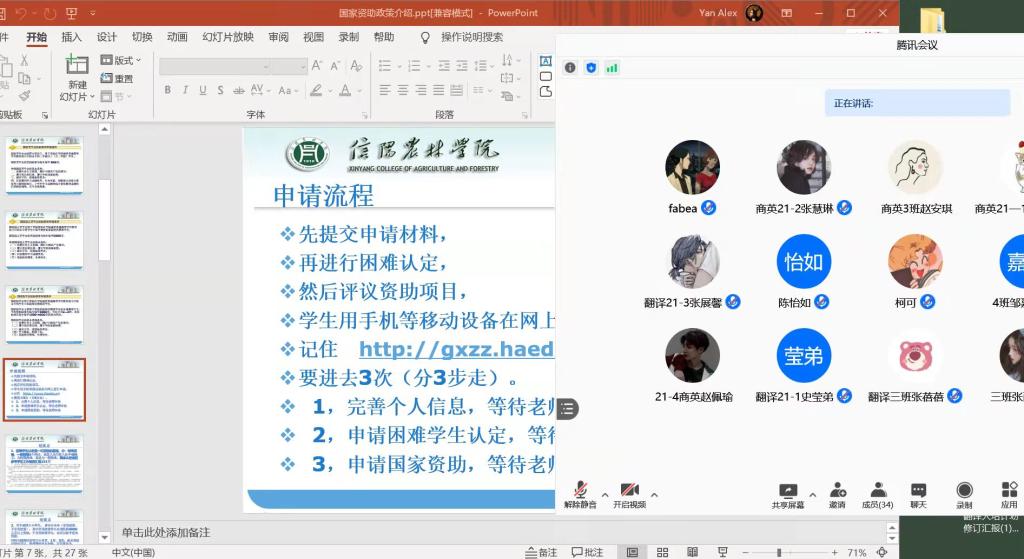Start recording with the 录制 button
Viewport: 1024px width, 559px height.
(964, 493)
